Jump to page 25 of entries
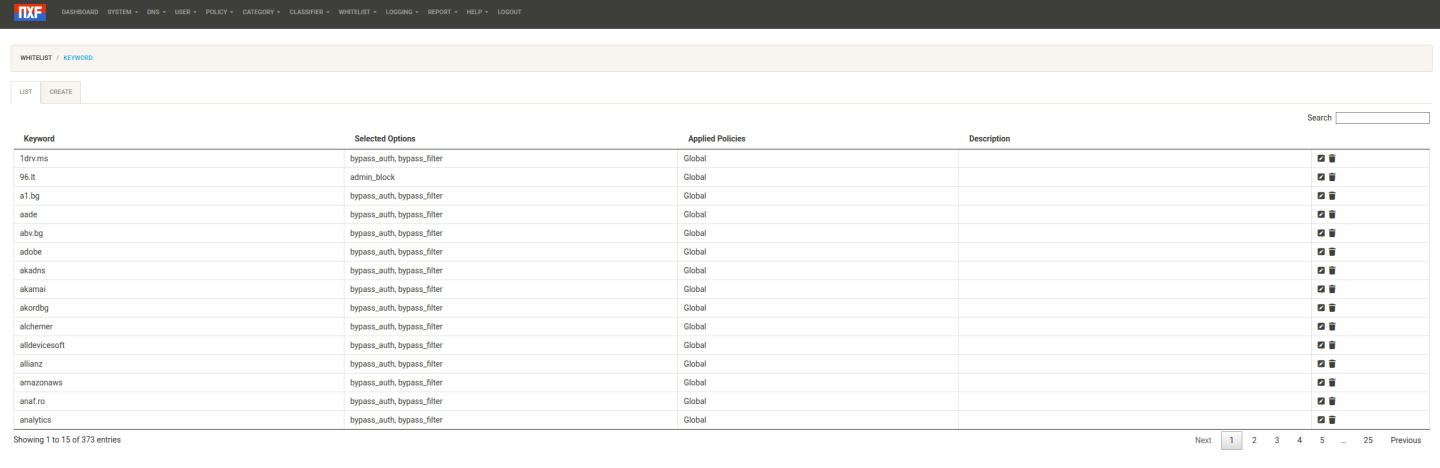The height and width of the screenshot is (468, 1440). click(x=1368, y=440)
